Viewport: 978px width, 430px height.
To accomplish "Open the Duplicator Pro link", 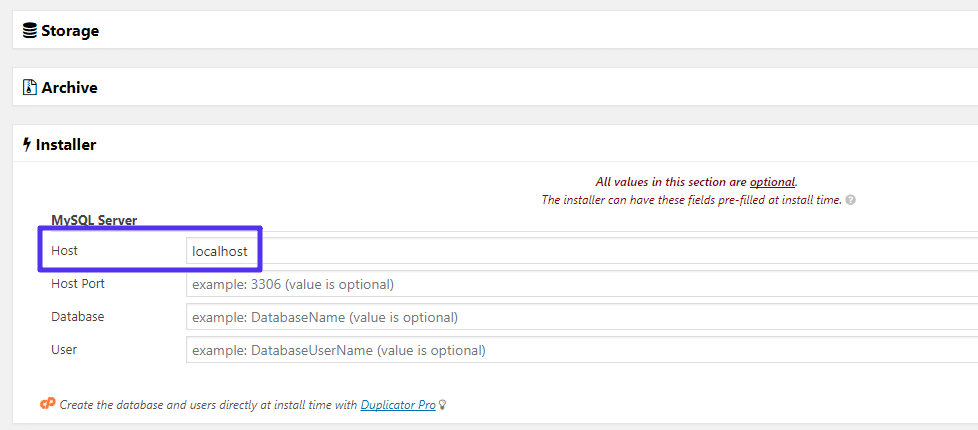I will pyautogui.click(x=398, y=405).
